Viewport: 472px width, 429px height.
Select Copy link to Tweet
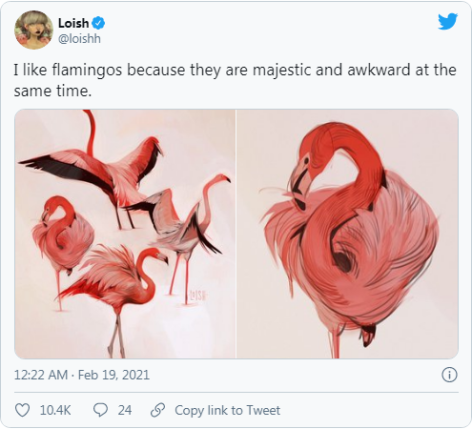pos(227,410)
